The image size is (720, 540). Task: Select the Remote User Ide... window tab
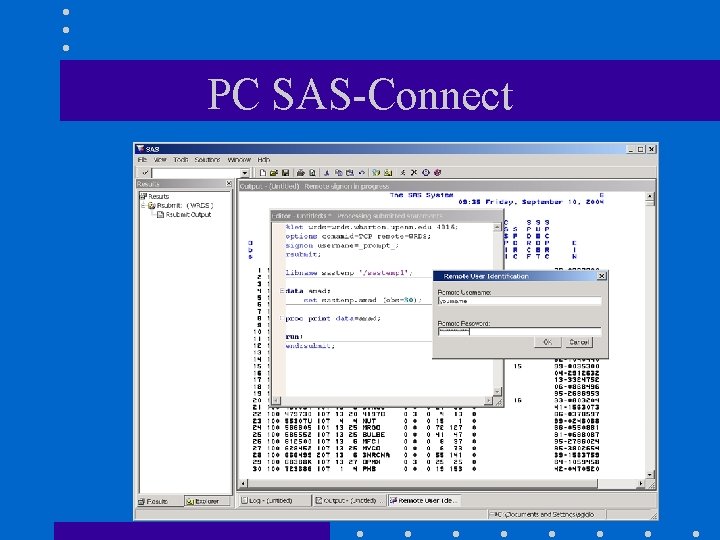(x=424, y=501)
